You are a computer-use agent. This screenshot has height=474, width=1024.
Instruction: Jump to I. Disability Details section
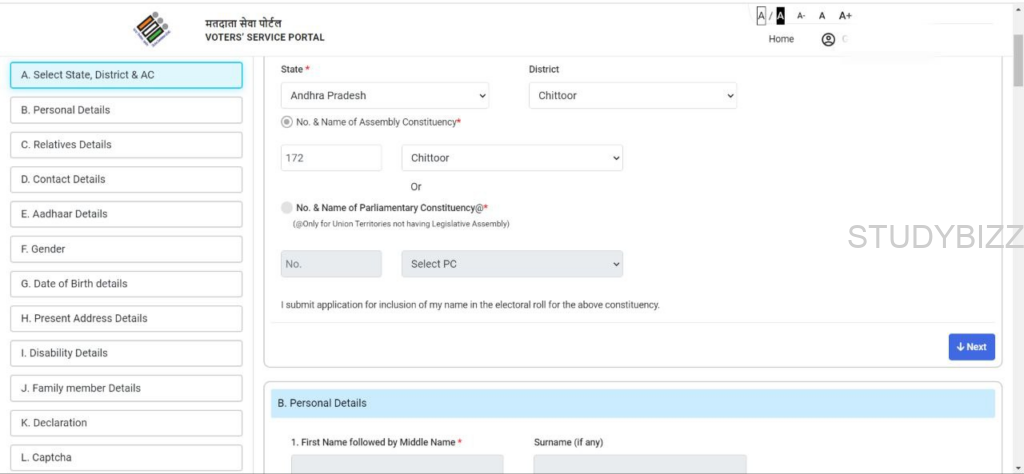[x=126, y=353]
